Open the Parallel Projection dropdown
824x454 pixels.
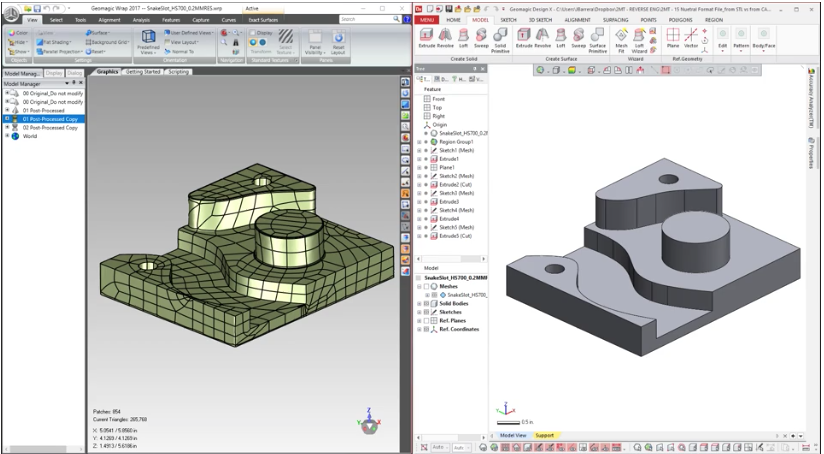click(59, 51)
